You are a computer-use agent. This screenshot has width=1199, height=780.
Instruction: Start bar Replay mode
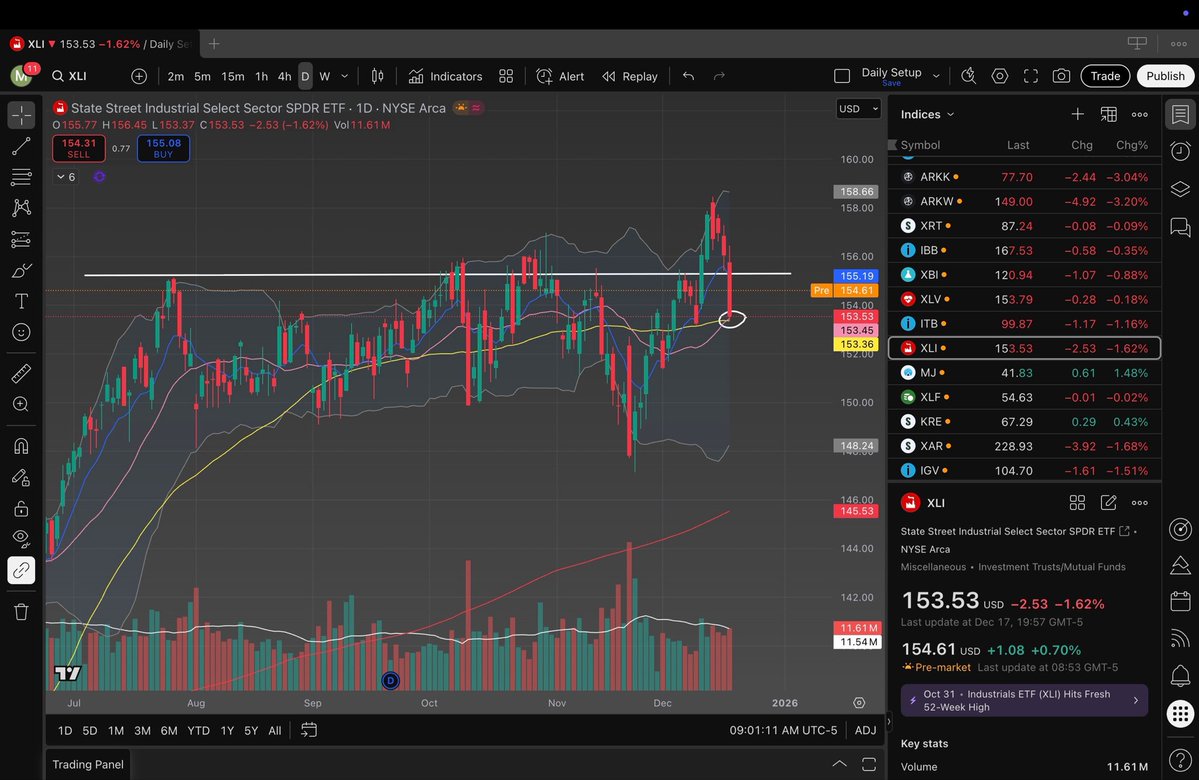point(630,76)
